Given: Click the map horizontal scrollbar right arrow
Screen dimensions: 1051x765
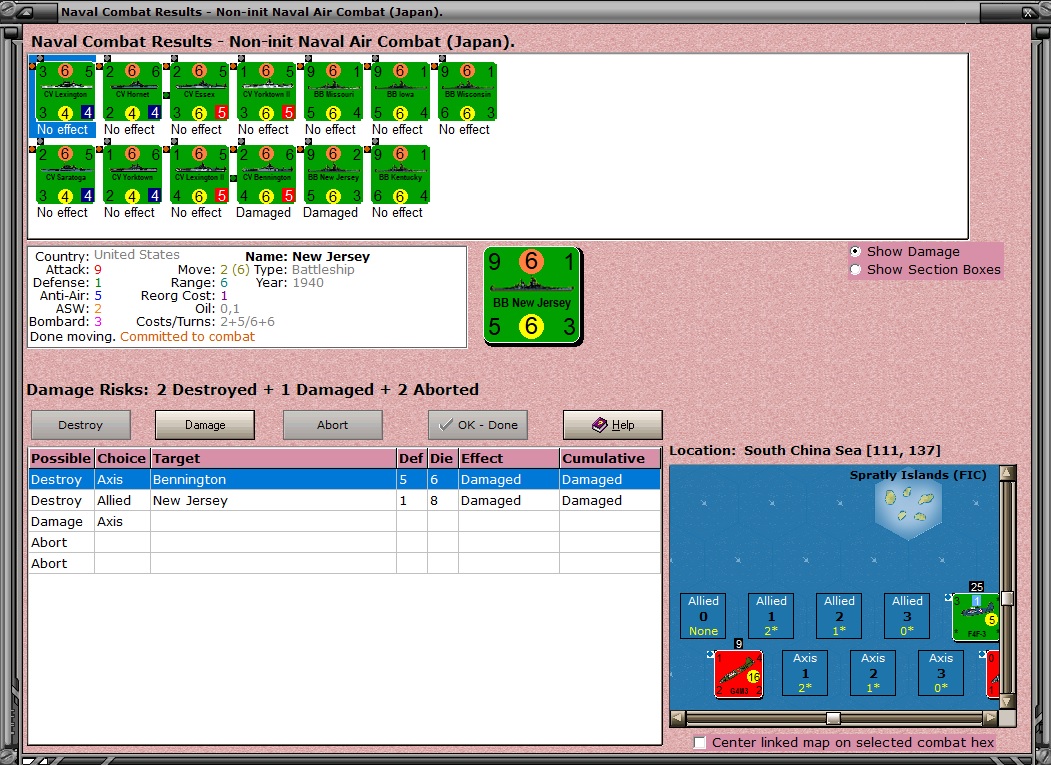Looking at the screenshot, I should pos(991,718).
